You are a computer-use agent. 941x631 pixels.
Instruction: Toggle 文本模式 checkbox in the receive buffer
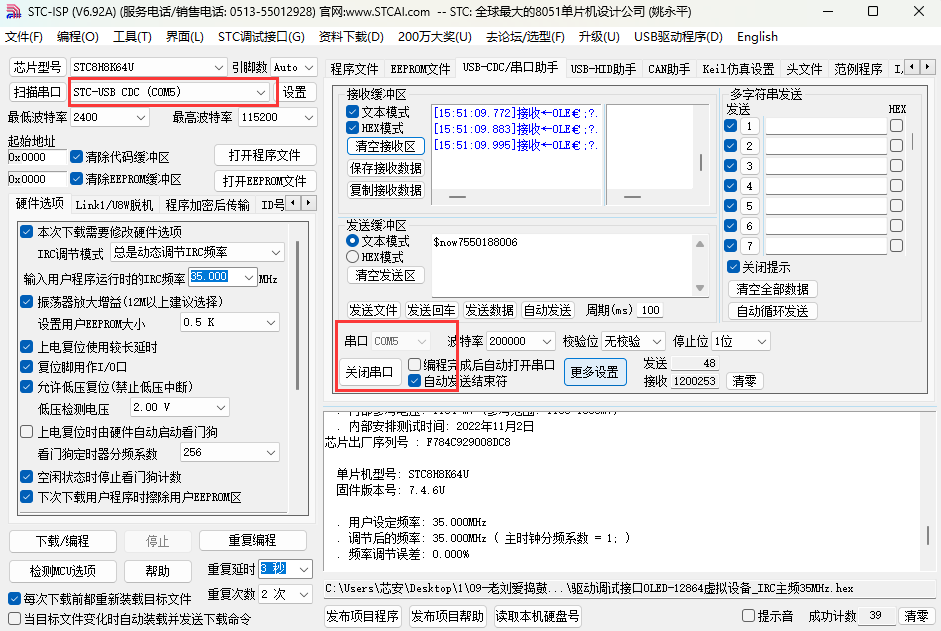352,112
